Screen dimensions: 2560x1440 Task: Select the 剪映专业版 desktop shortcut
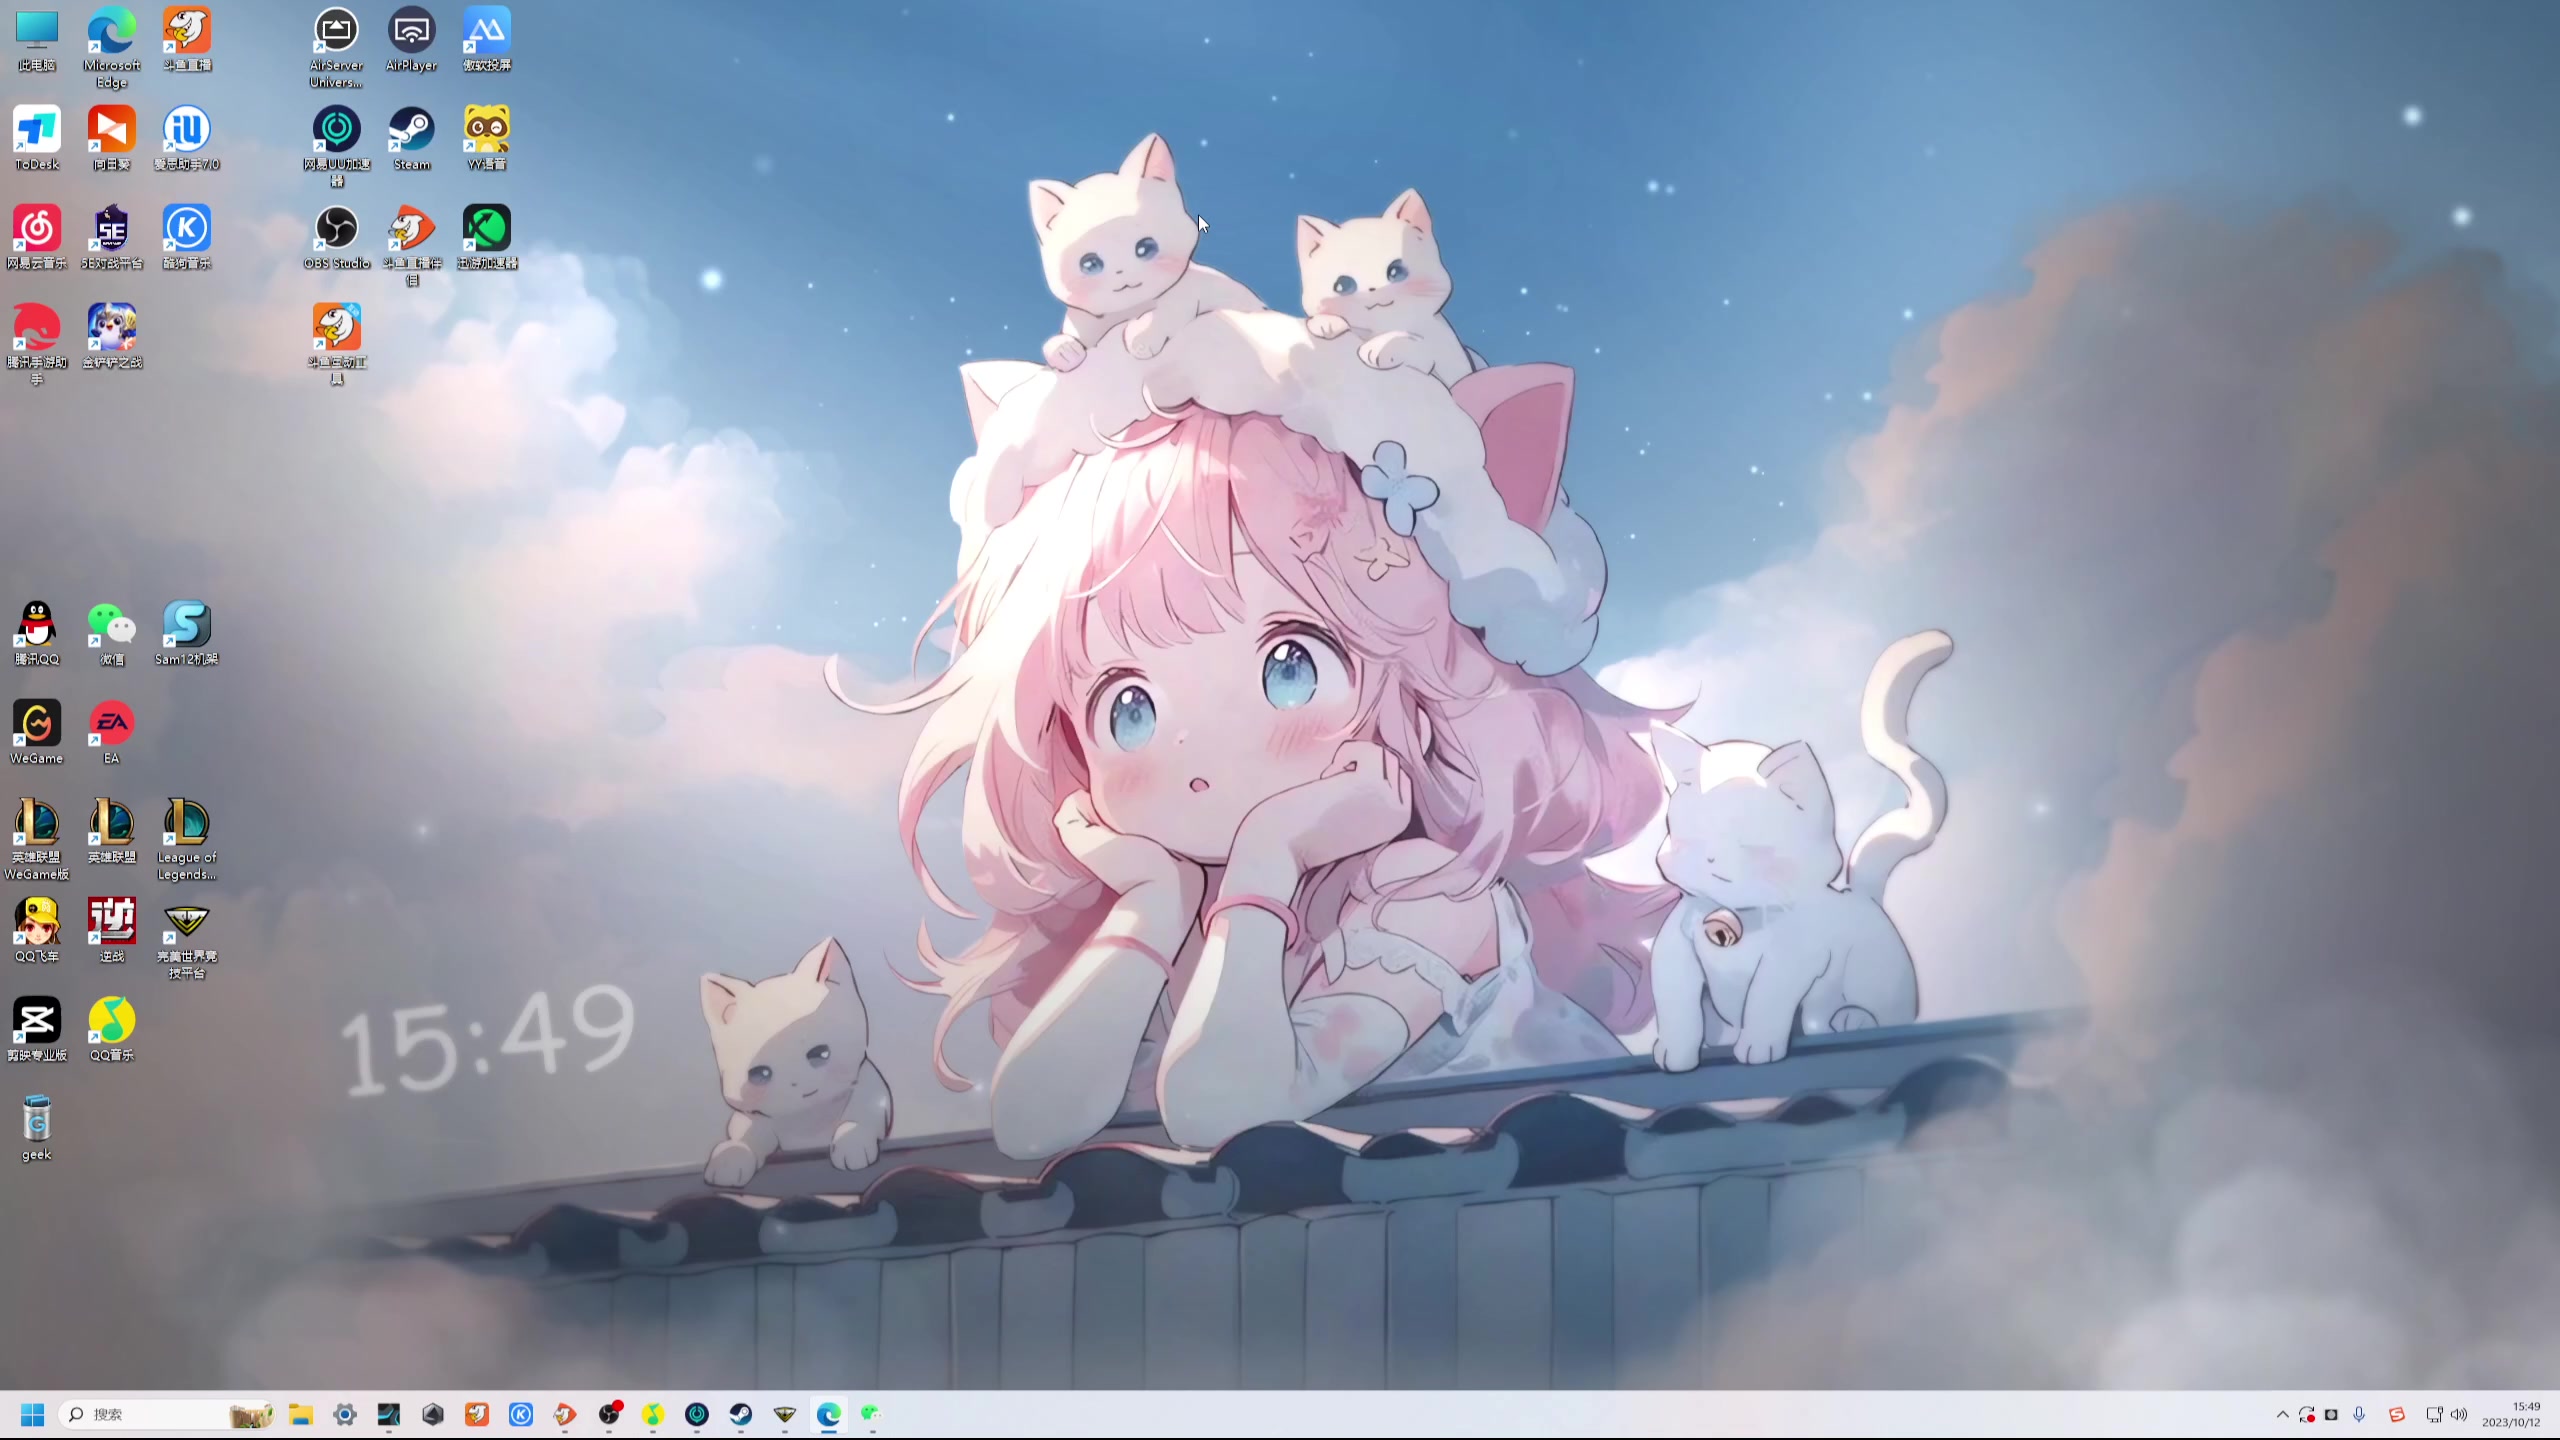(37, 1030)
